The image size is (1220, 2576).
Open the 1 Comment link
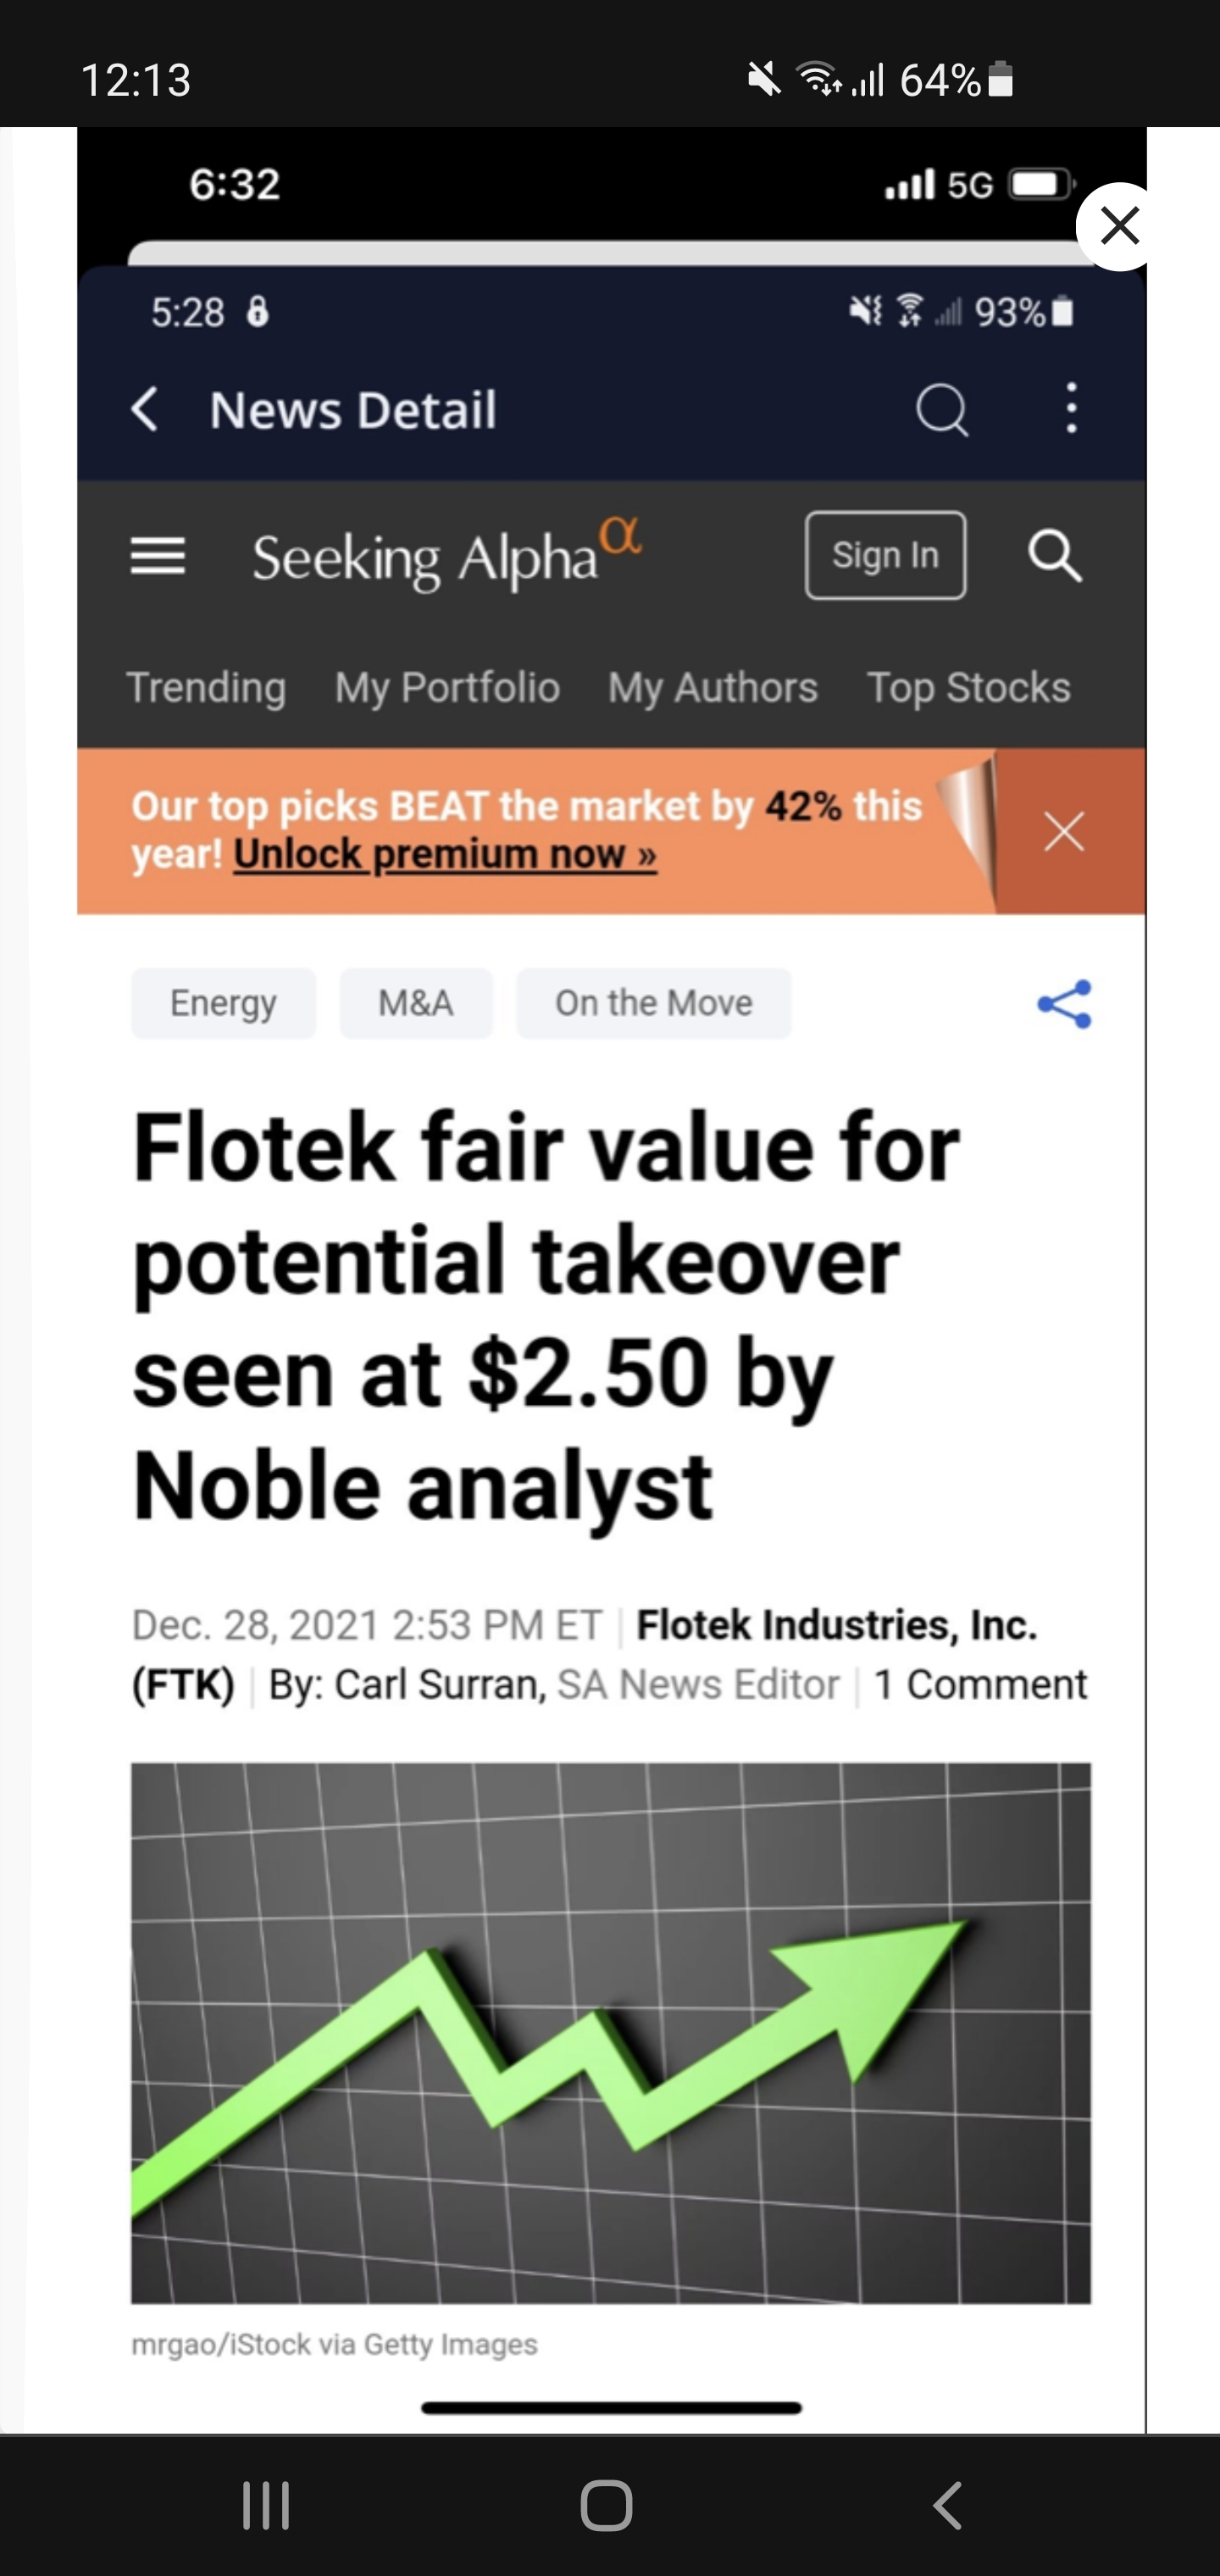(980, 1685)
